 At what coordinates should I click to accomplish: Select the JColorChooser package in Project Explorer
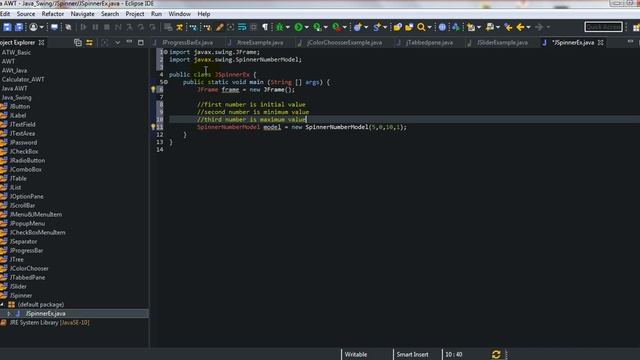click(29, 269)
